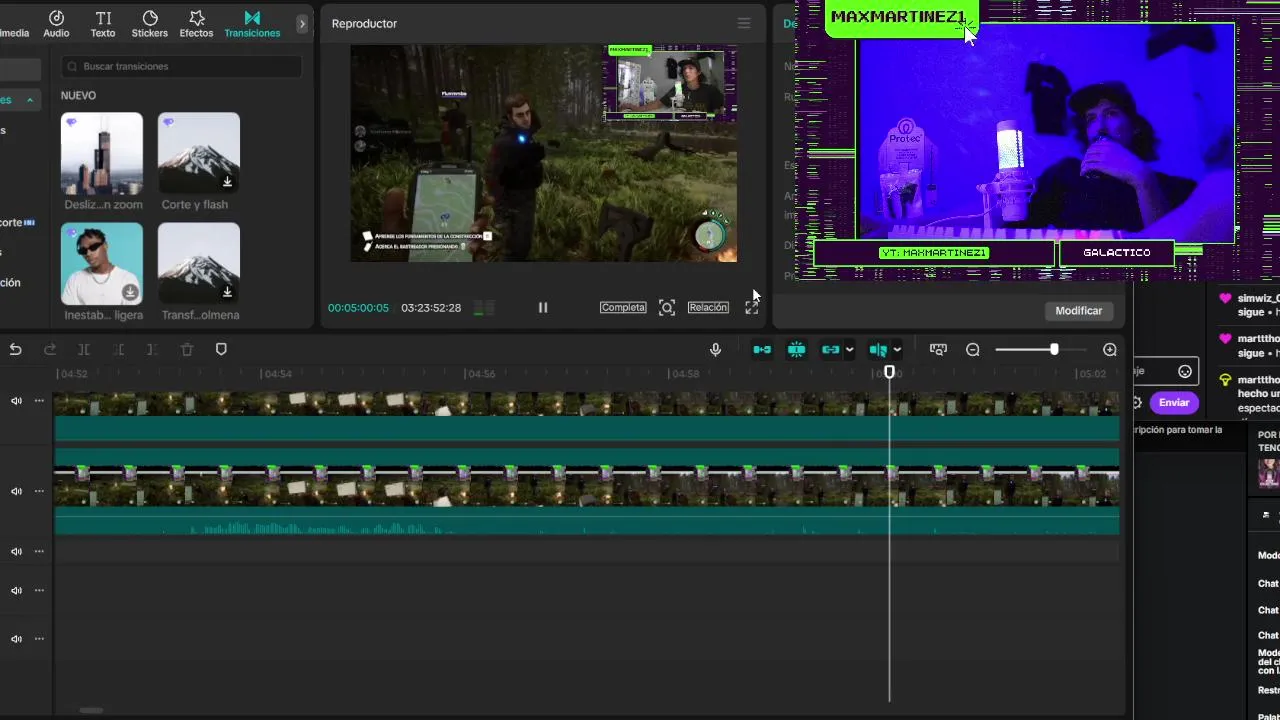Click the trash delete icon
Viewport: 1280px width, 720px height.
pyautogui.click(x=187, y=349)
